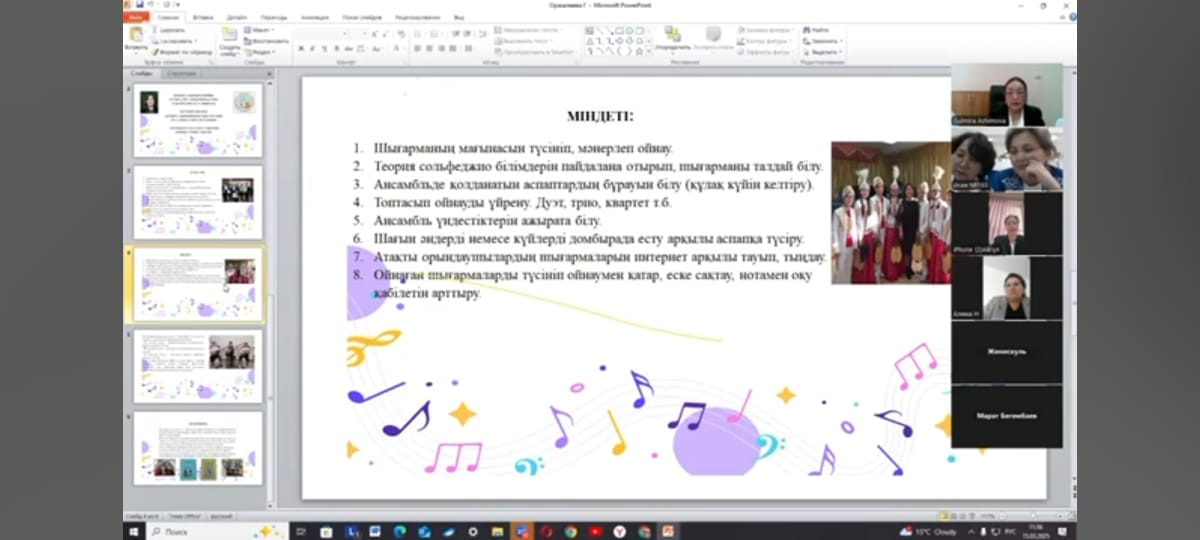Toggle underline text formatting

[323, 49]
